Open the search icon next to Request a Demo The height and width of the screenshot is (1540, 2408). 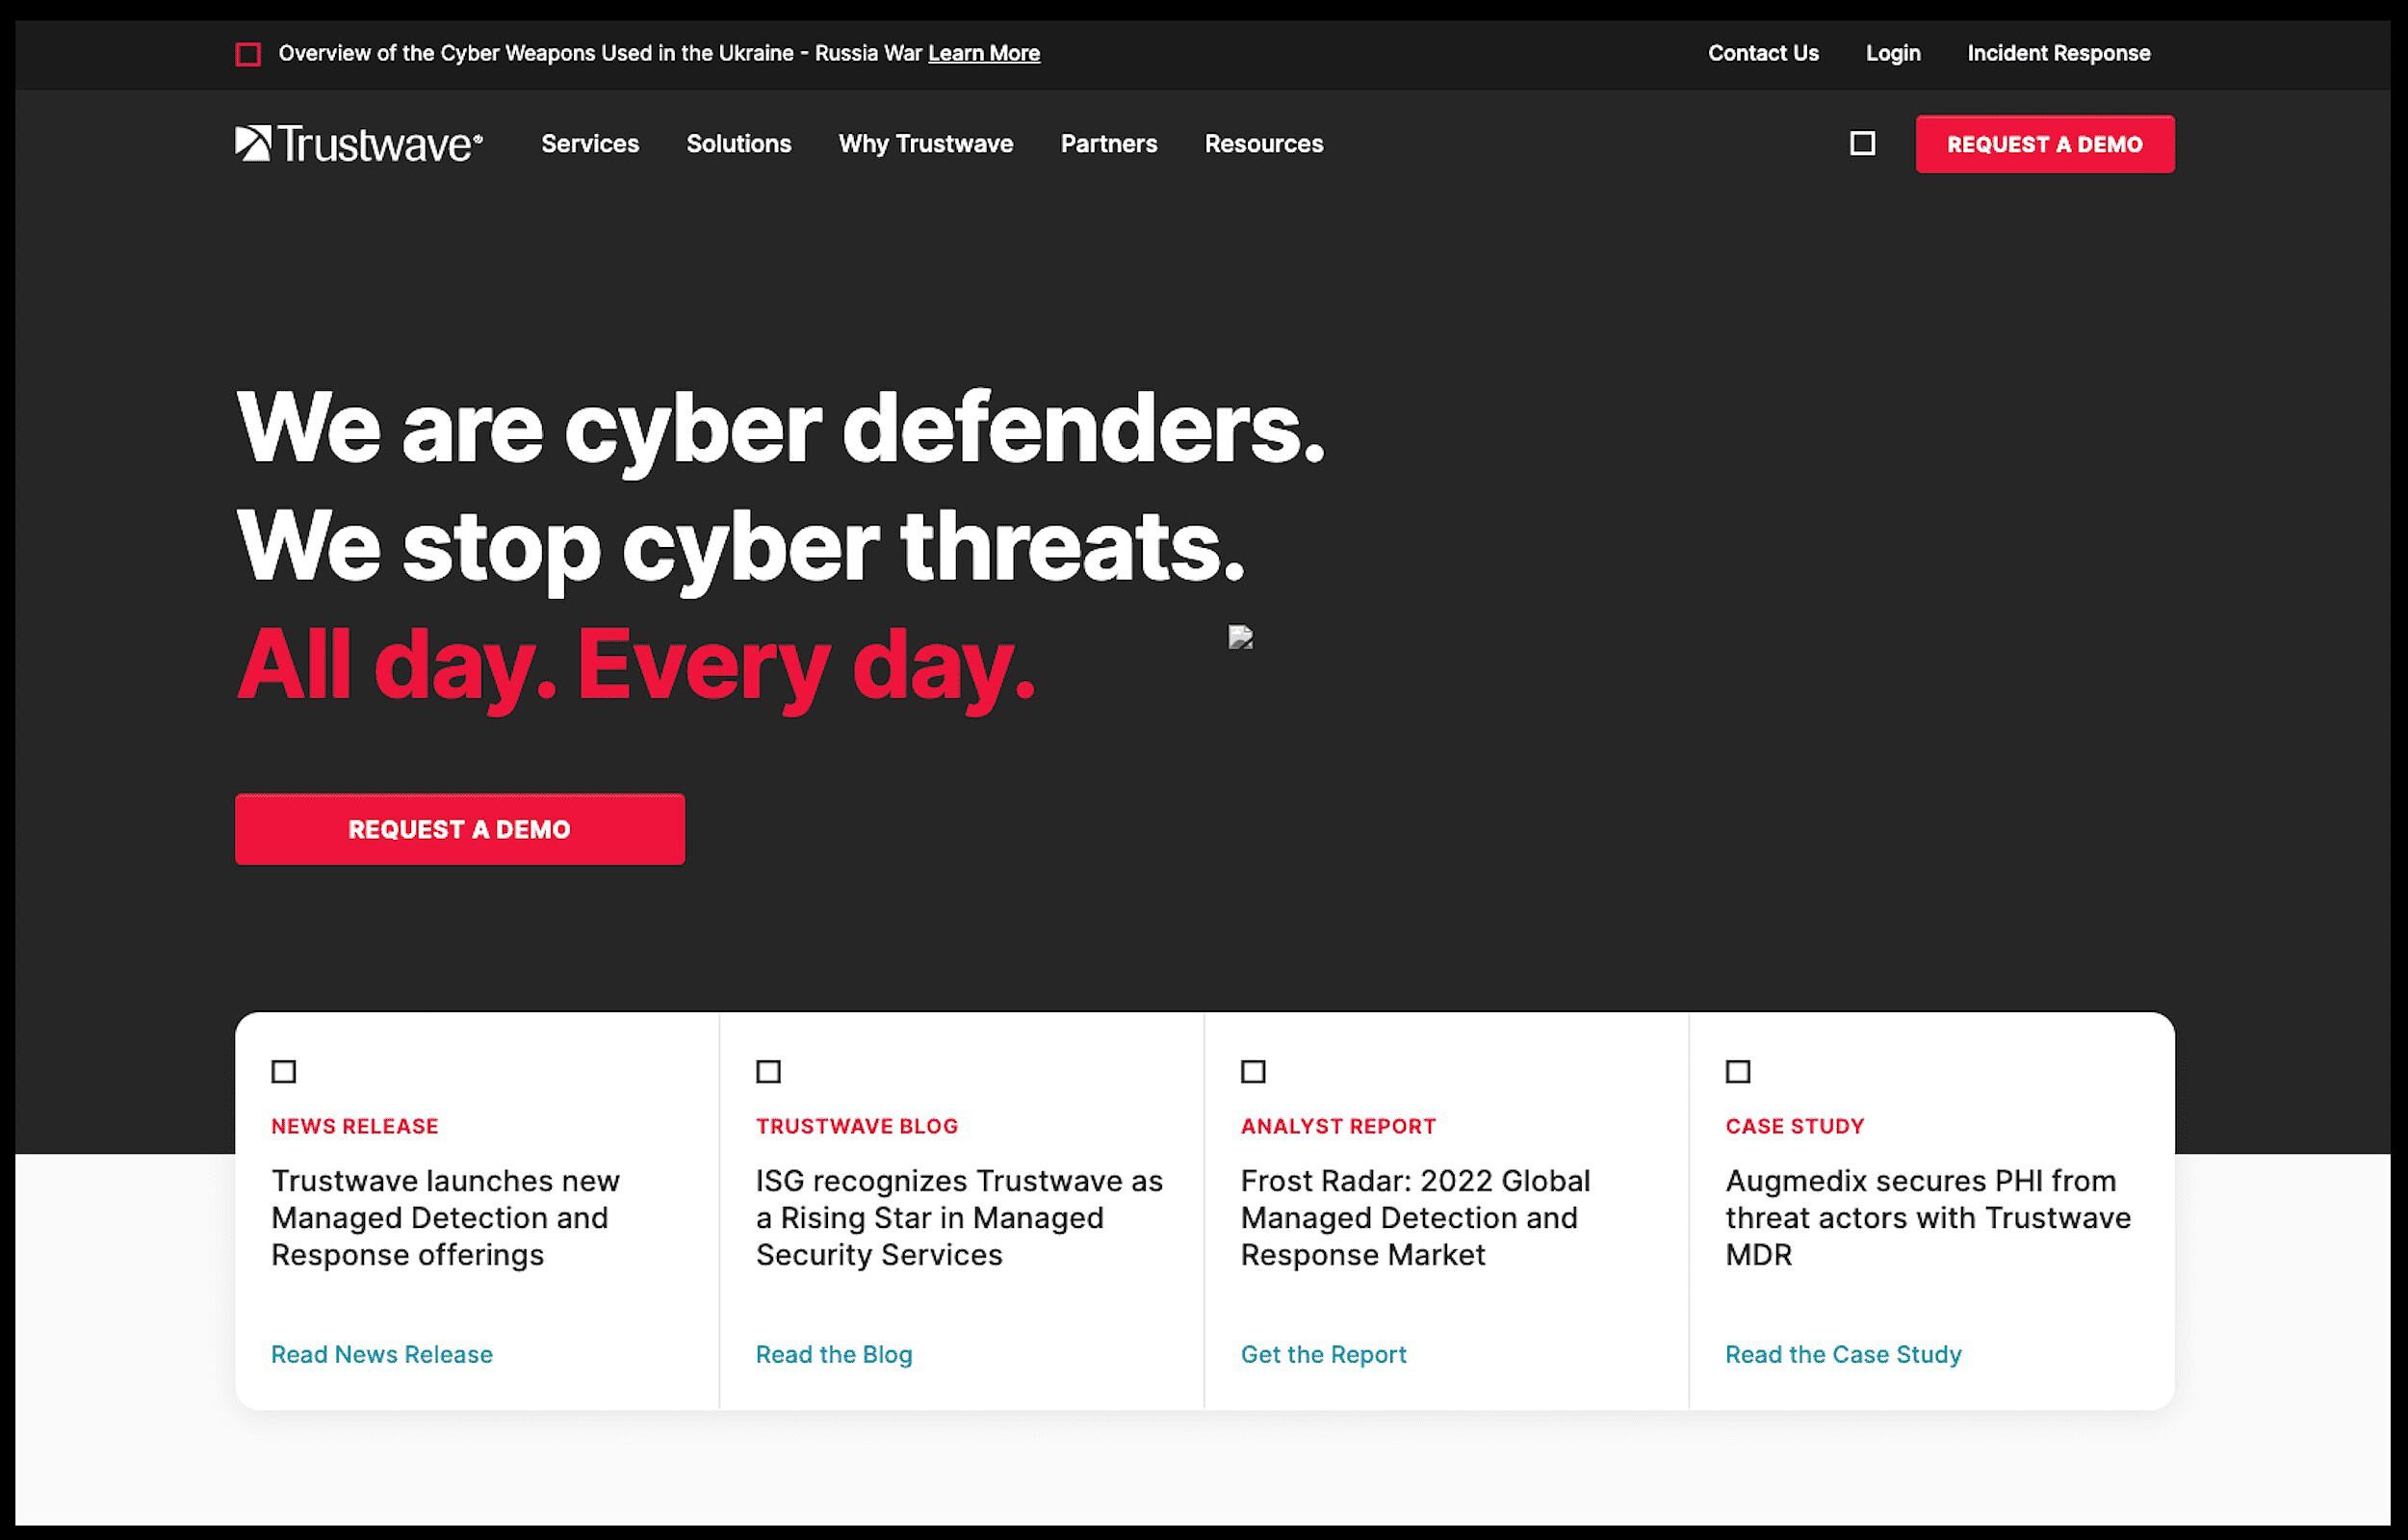pos(1862,143)
